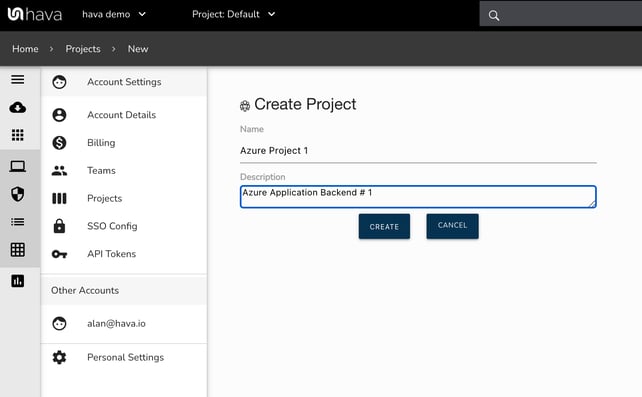This screenshot has height=397, width=642.
Task: Open Account Details menu item
Action: point(124,115)
